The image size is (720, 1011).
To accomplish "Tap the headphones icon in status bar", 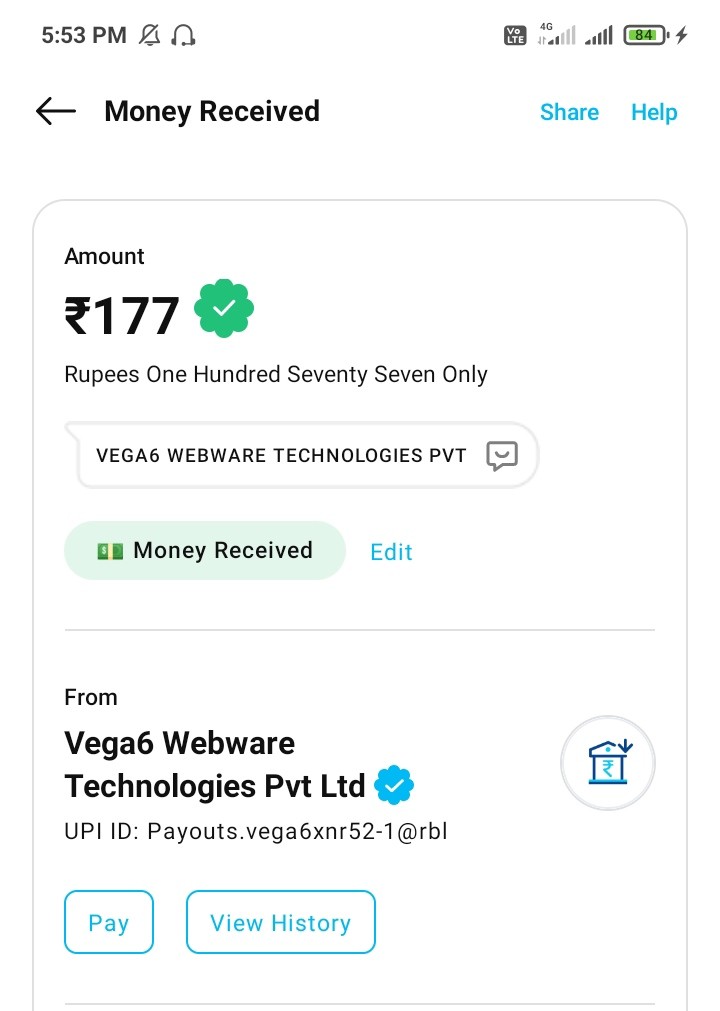I will point(183,36).
